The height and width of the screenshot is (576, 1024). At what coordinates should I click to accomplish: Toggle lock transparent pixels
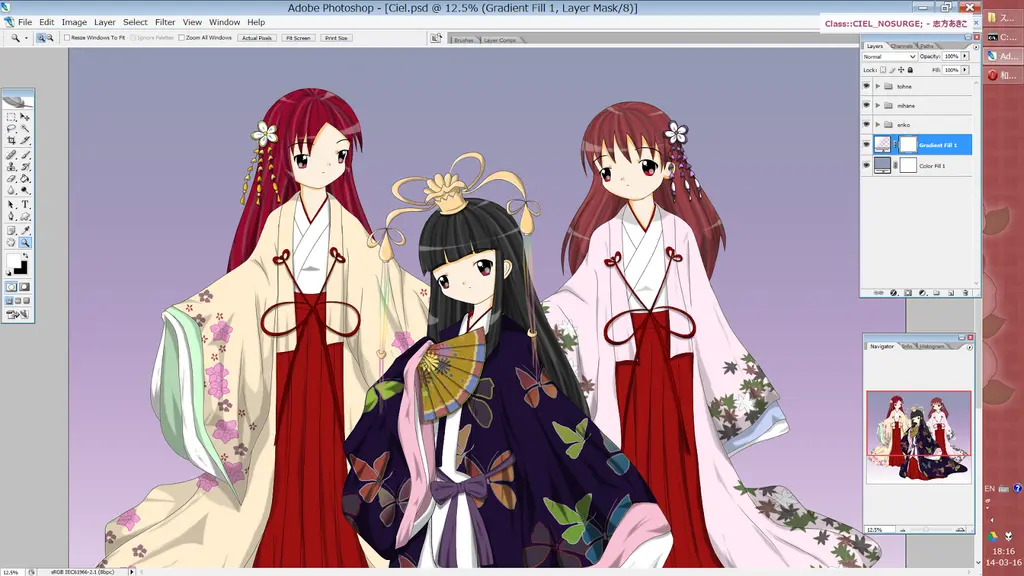(x=883, y=70)
